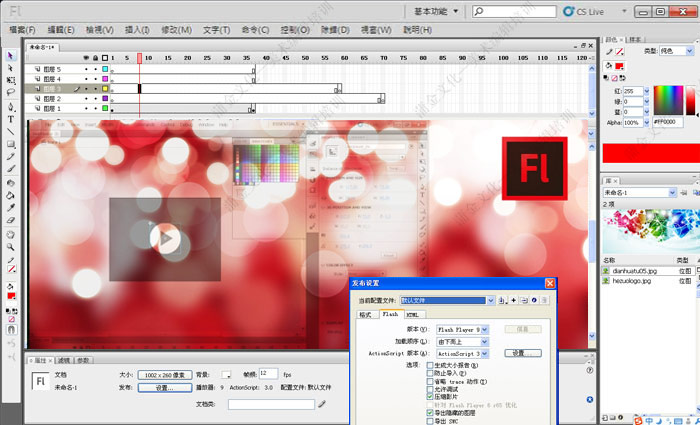Click the 设置... publish button in properties
Viewport: 700px width, 425px height.
click(x=165, y=388)
